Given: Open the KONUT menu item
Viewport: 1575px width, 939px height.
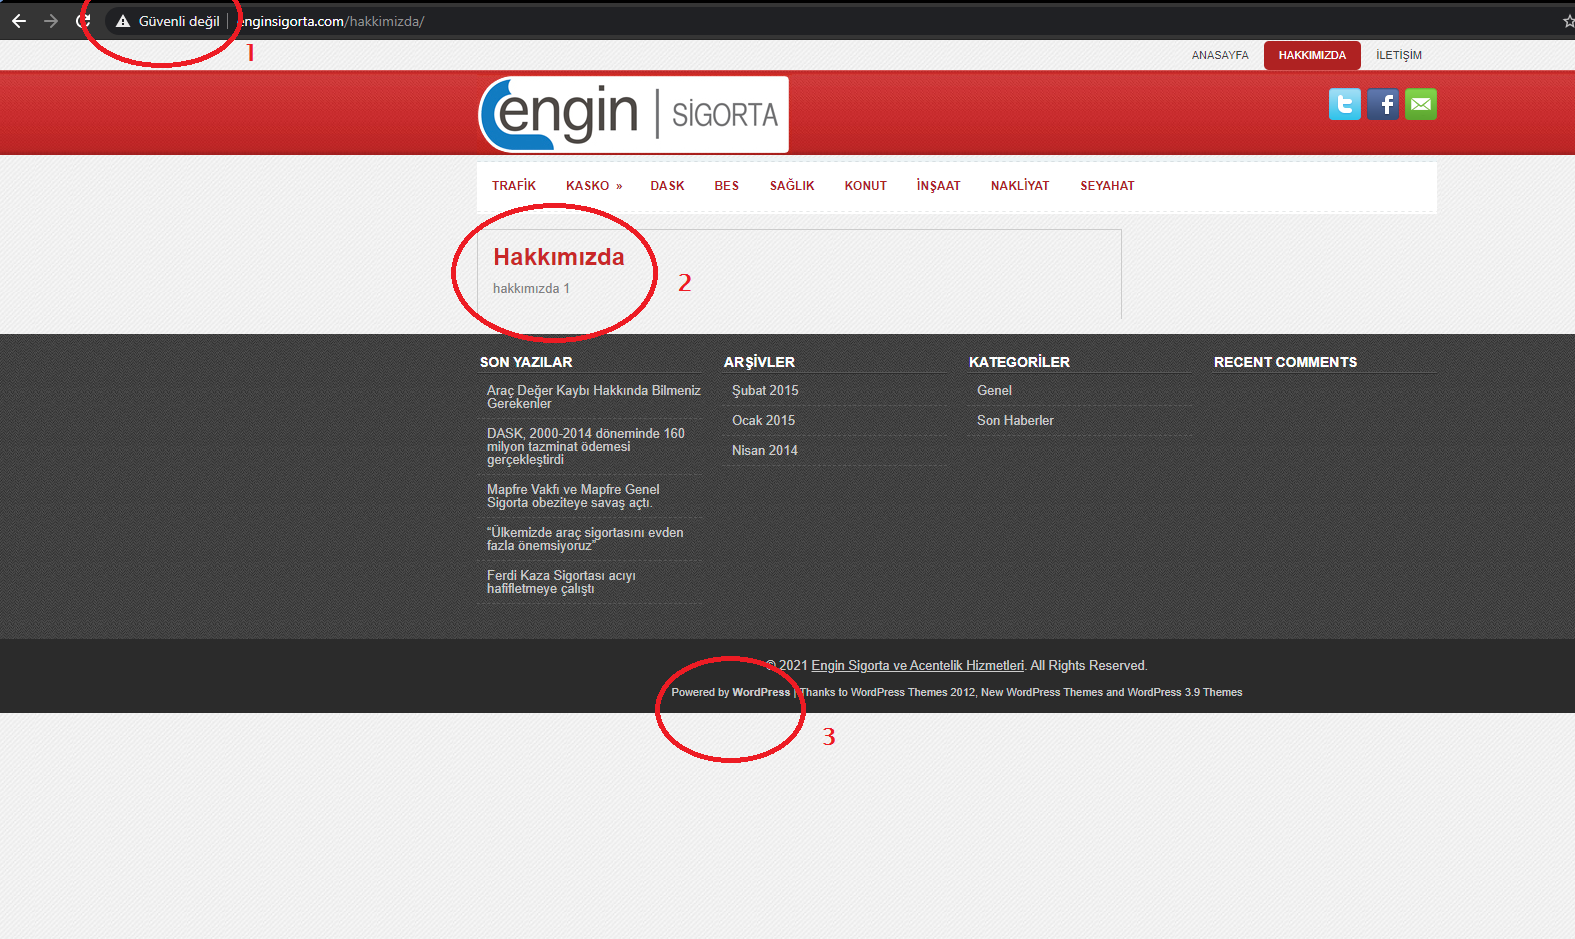Looking at the screenshot, I should pos(866,186).
